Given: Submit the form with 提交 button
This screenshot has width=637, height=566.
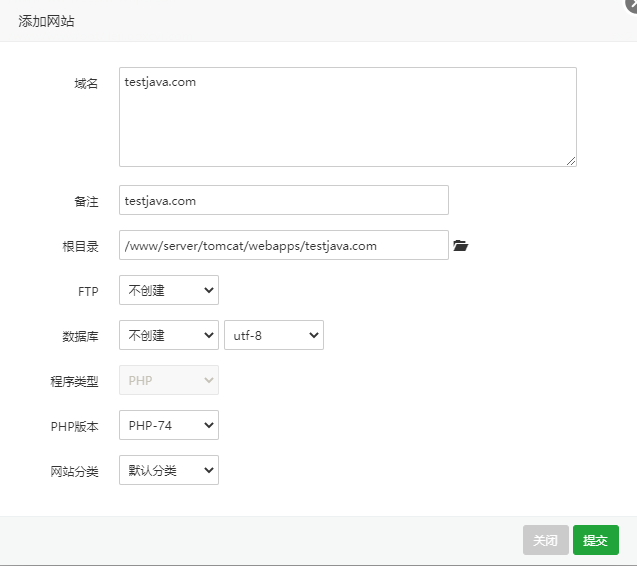Looking at the screenshot, I should point(596,540).
